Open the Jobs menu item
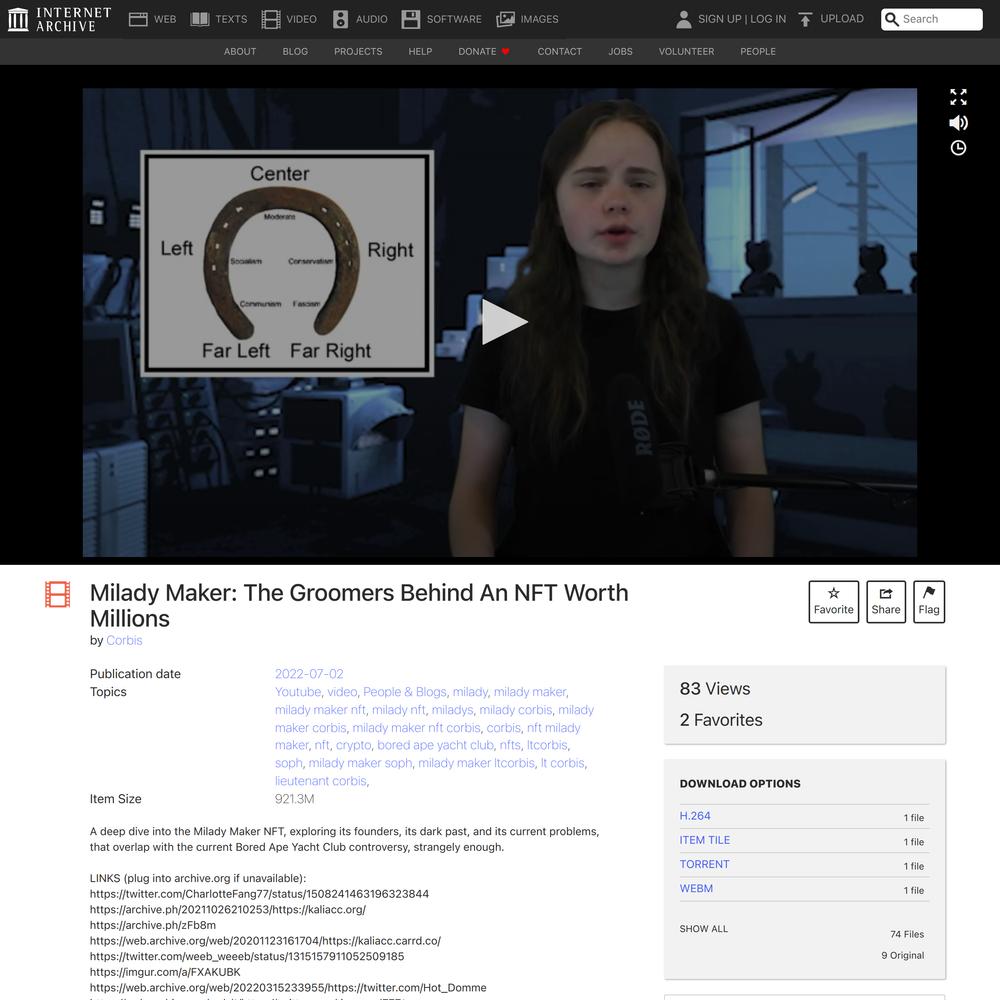Image resolution: width=1000 pixels, height=1000 pixels. click(621, 52)
